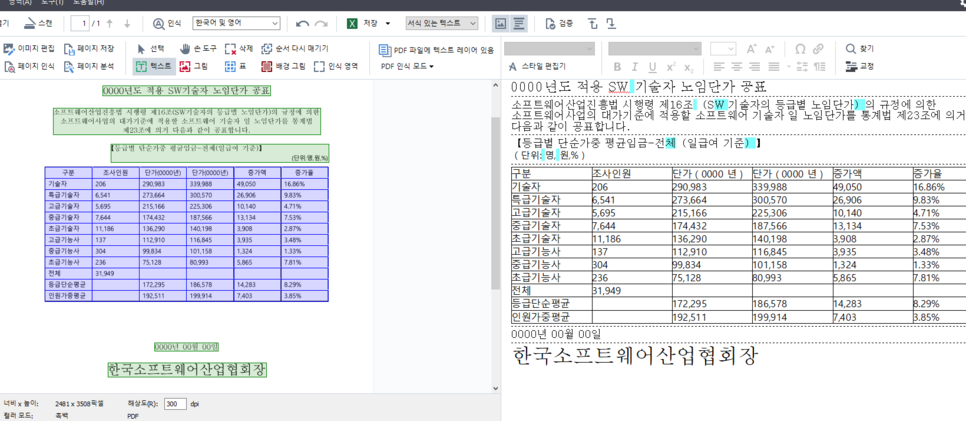Toggle subscript formatting
966x421 pixels.
(689, 67)
